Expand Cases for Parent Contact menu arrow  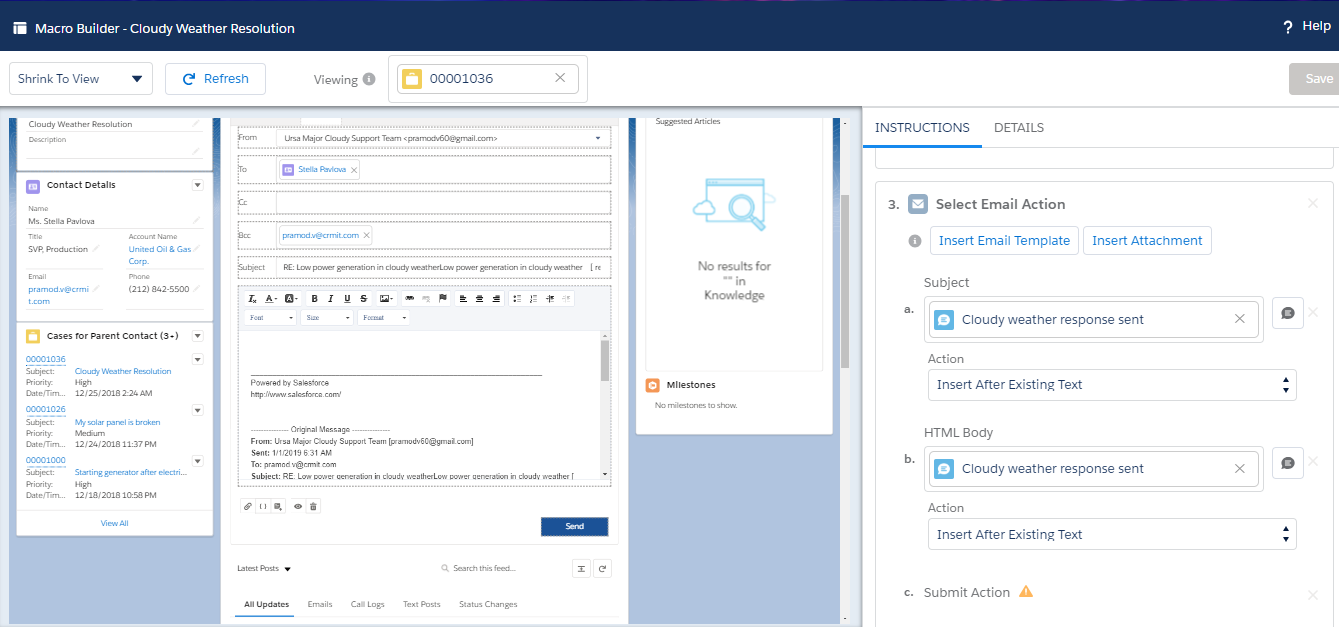click(x=197, y=336)
